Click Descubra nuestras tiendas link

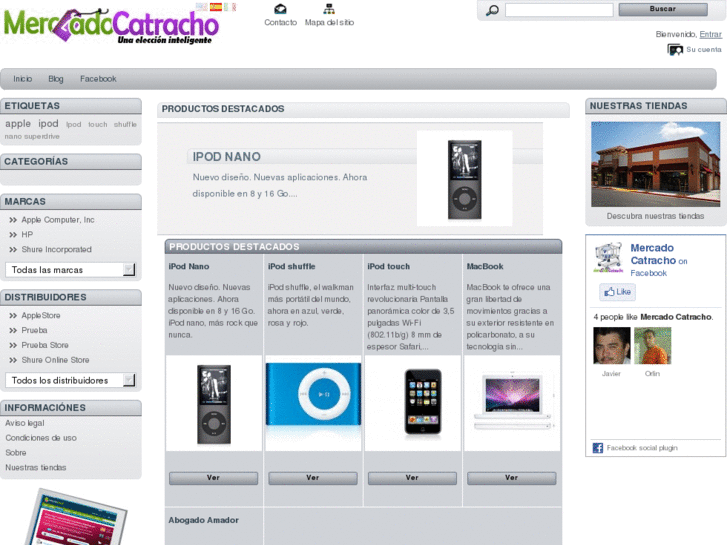[655, 216]
